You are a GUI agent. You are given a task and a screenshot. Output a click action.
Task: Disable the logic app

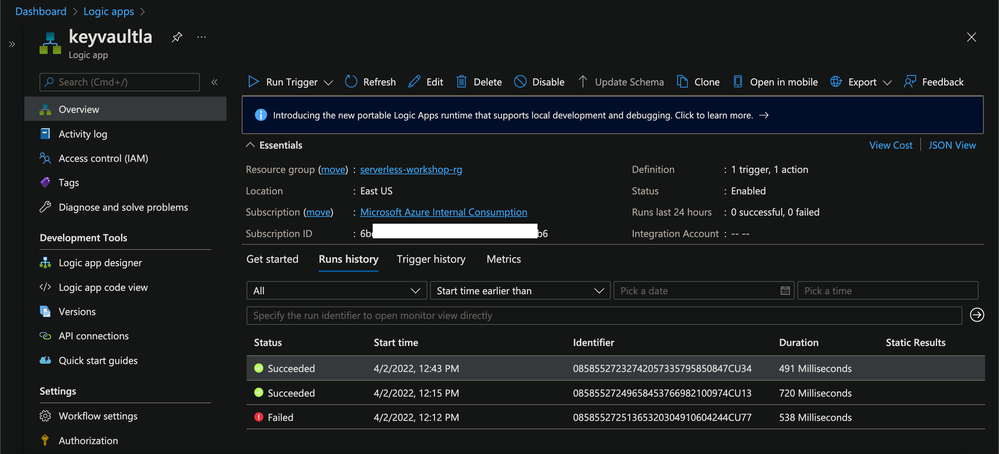click(x=539, y=82)
